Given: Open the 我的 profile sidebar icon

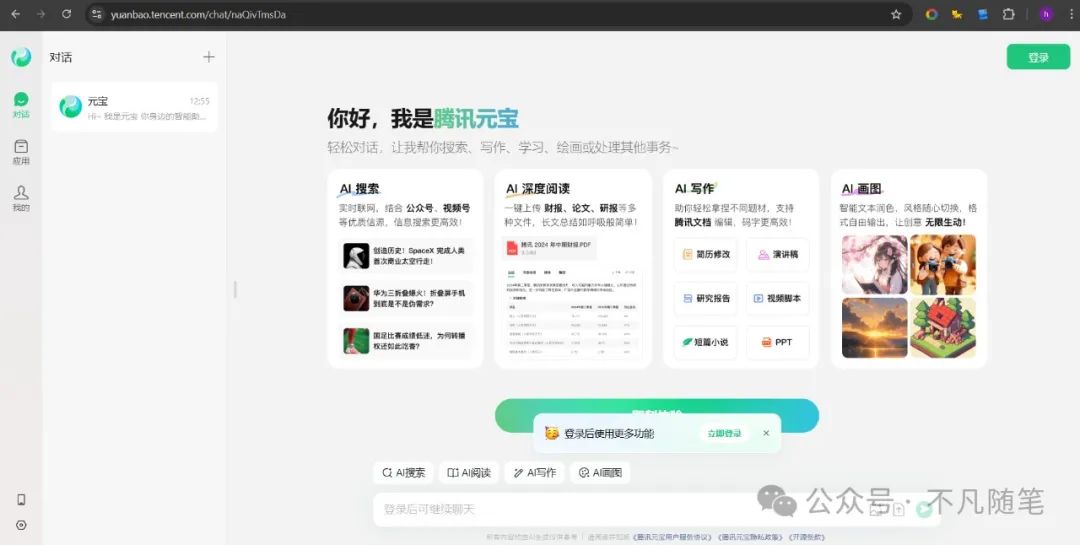Looking at the screenshot, I should click(x=21, y=197).
